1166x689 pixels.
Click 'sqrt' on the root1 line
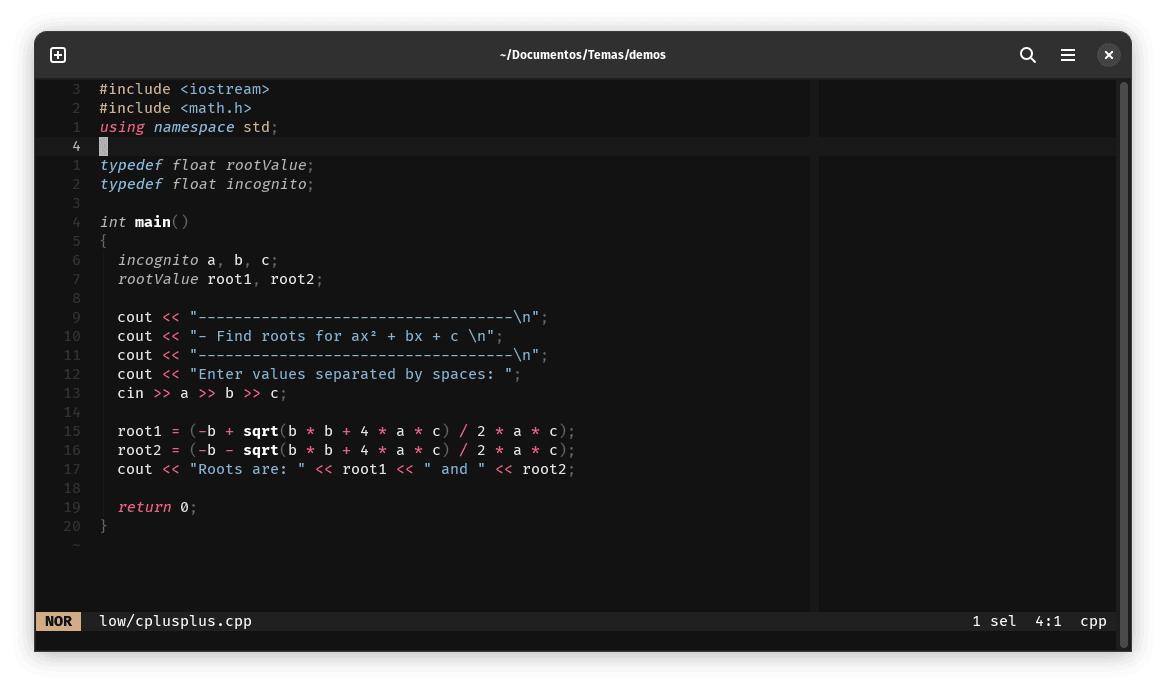tap(261, 431)
